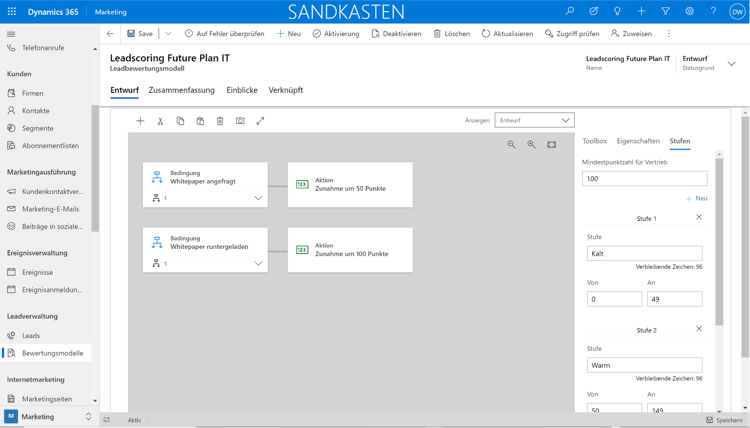
Task: Expand canvas to fullscreen with arrows icon
Action: 260,121
